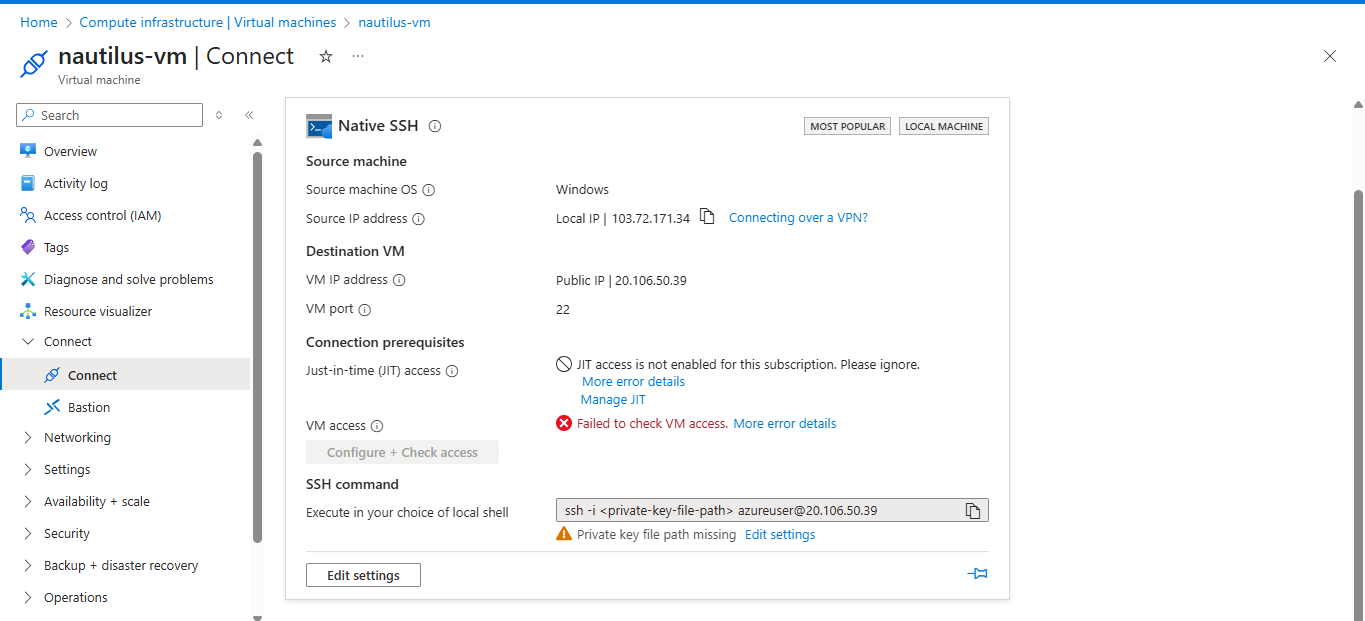The height and width of the screenshot is (621, 1365).
Task: Copy the SSH command to clipboard
Action: 972,511
